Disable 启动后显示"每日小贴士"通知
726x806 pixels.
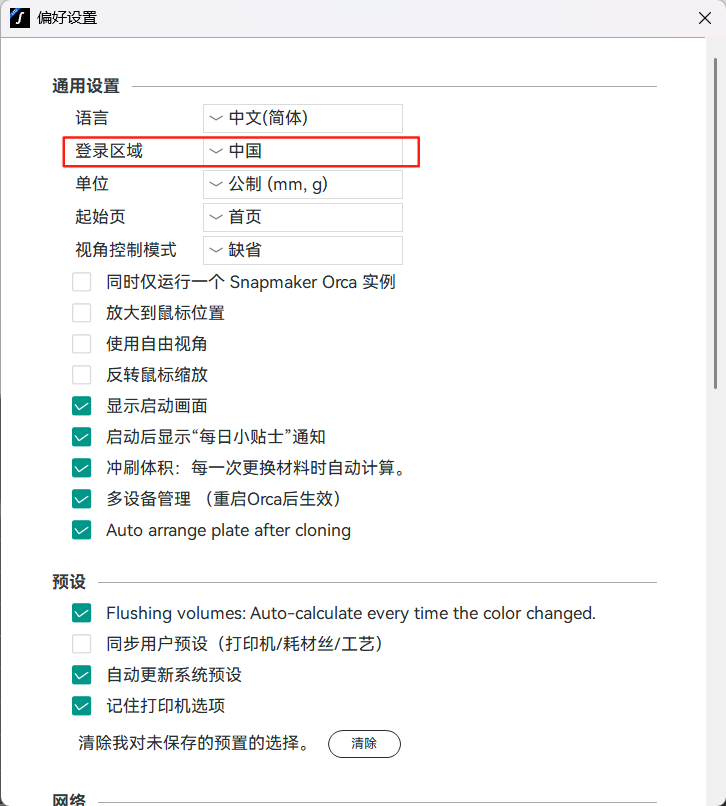click(82, 437)
